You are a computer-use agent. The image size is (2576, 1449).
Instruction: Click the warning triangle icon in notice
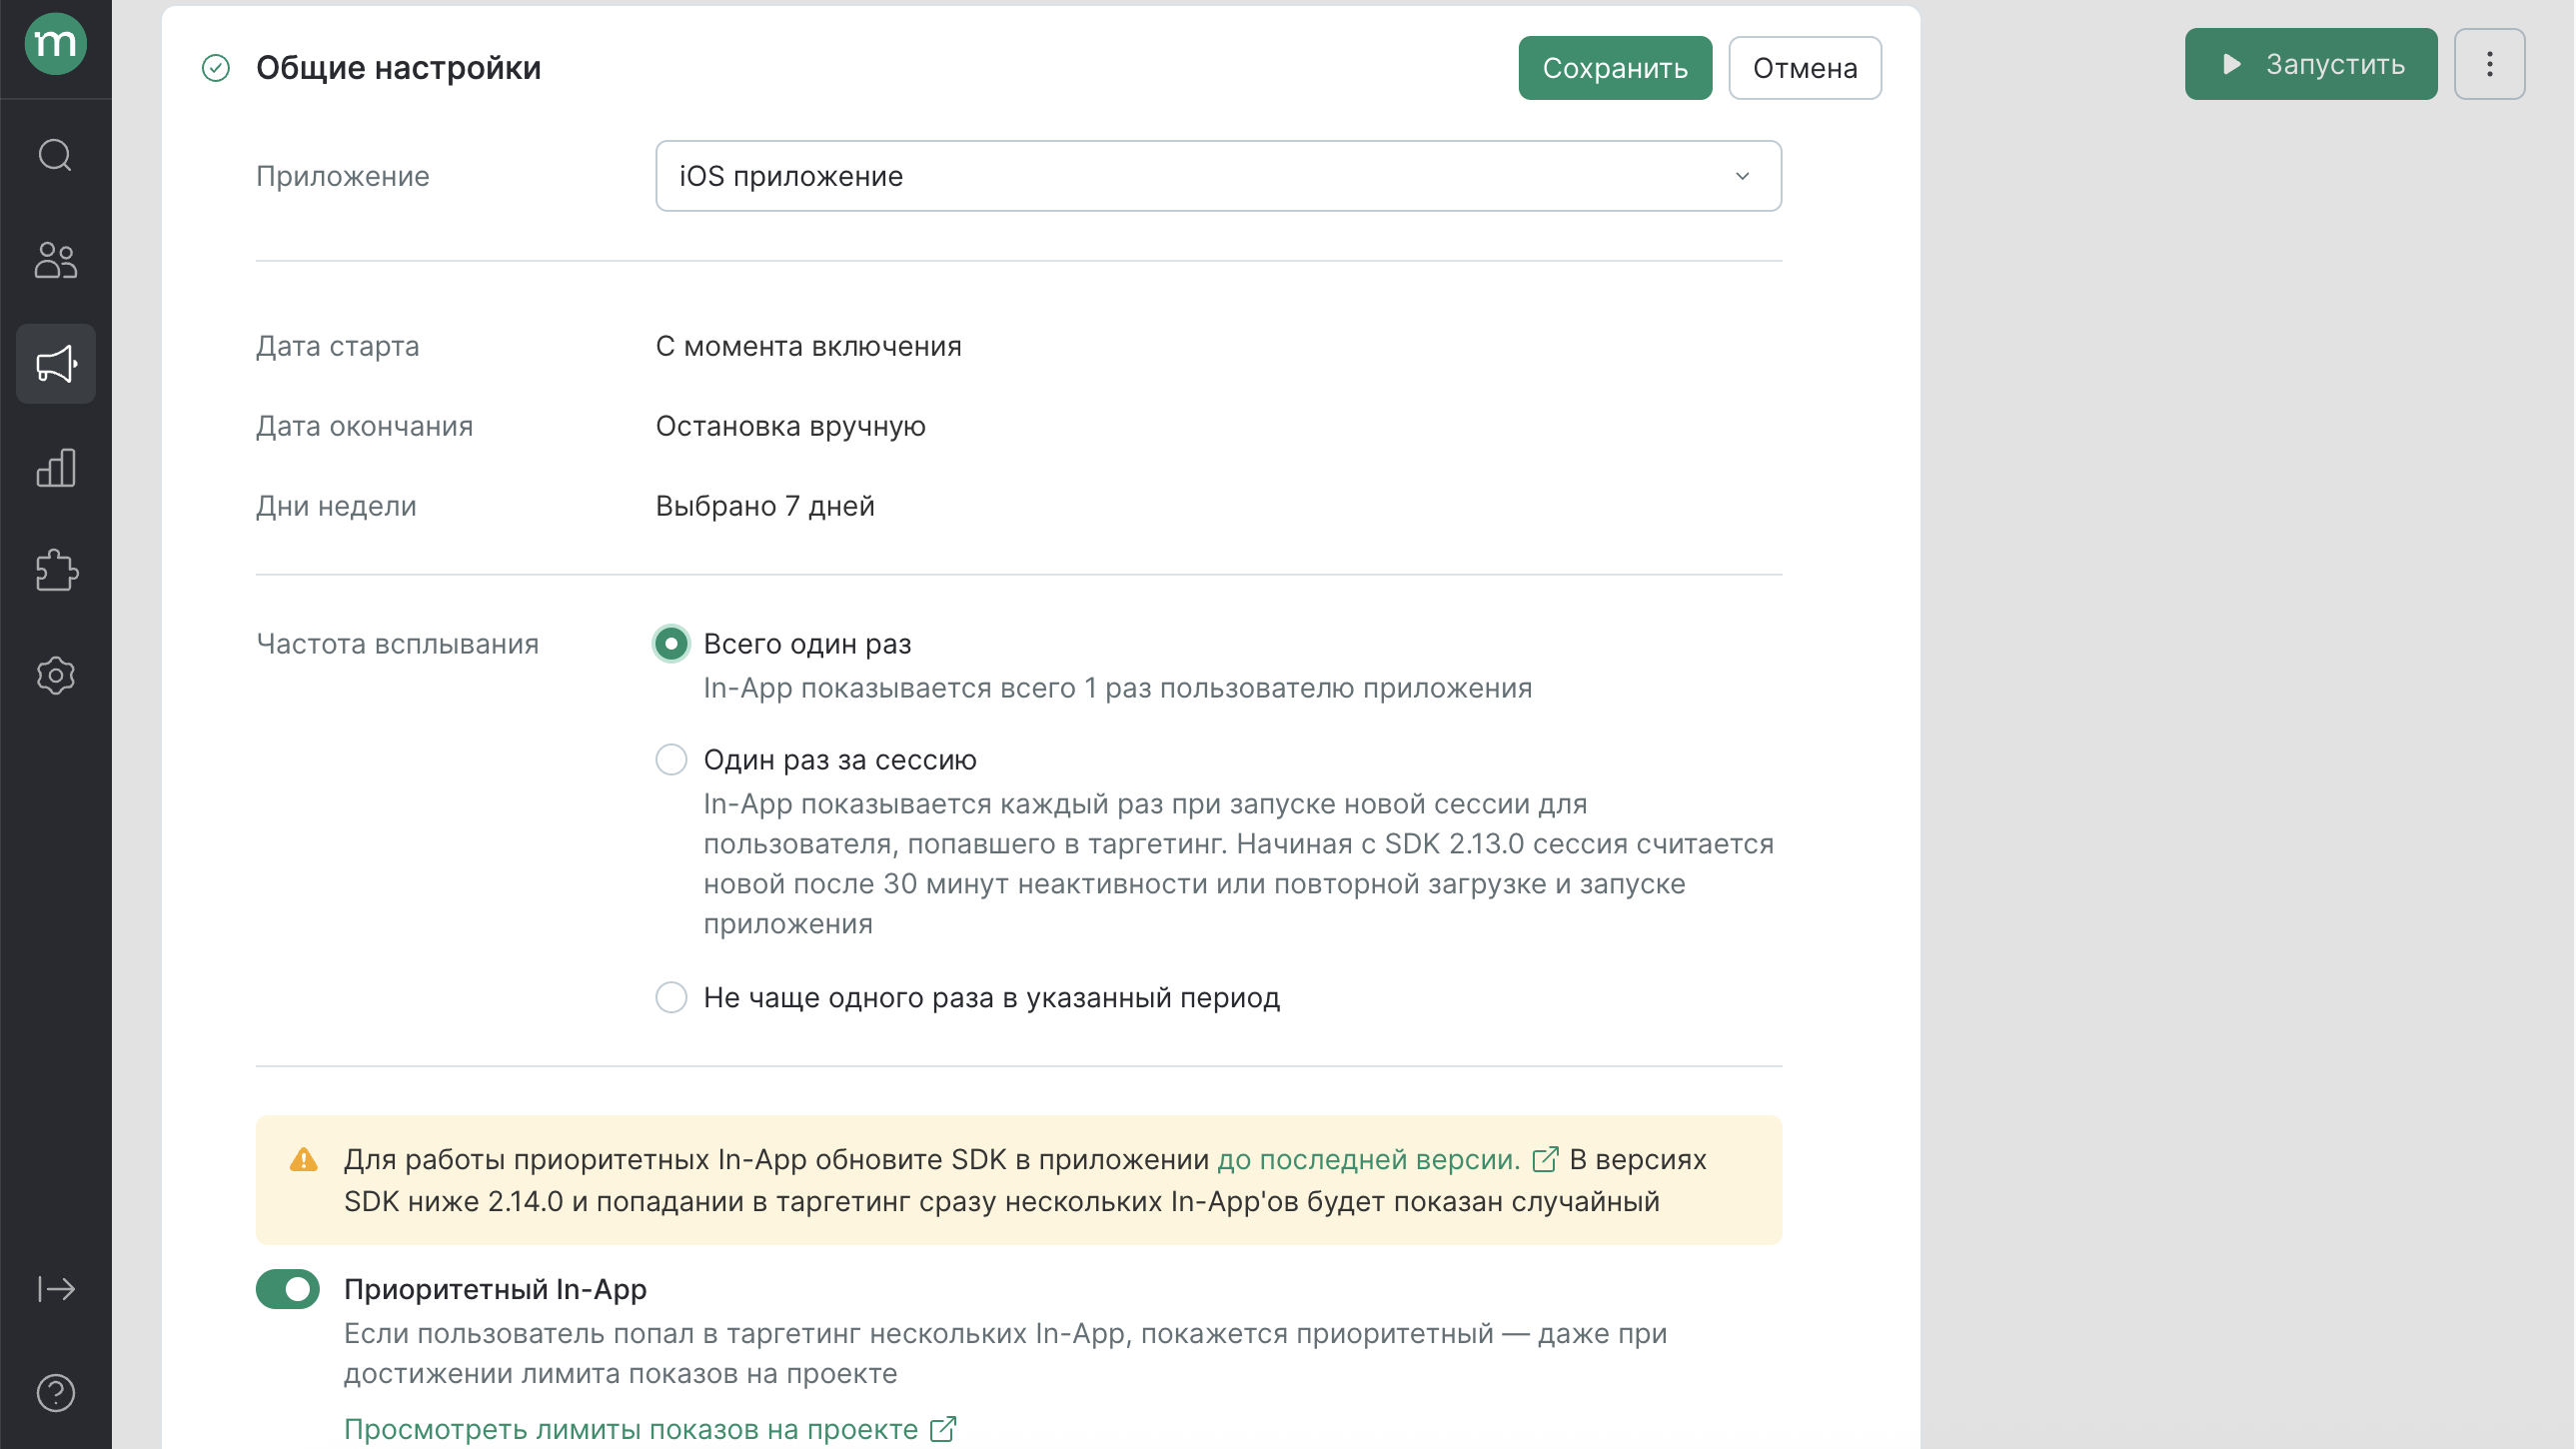pos(304,1160)
